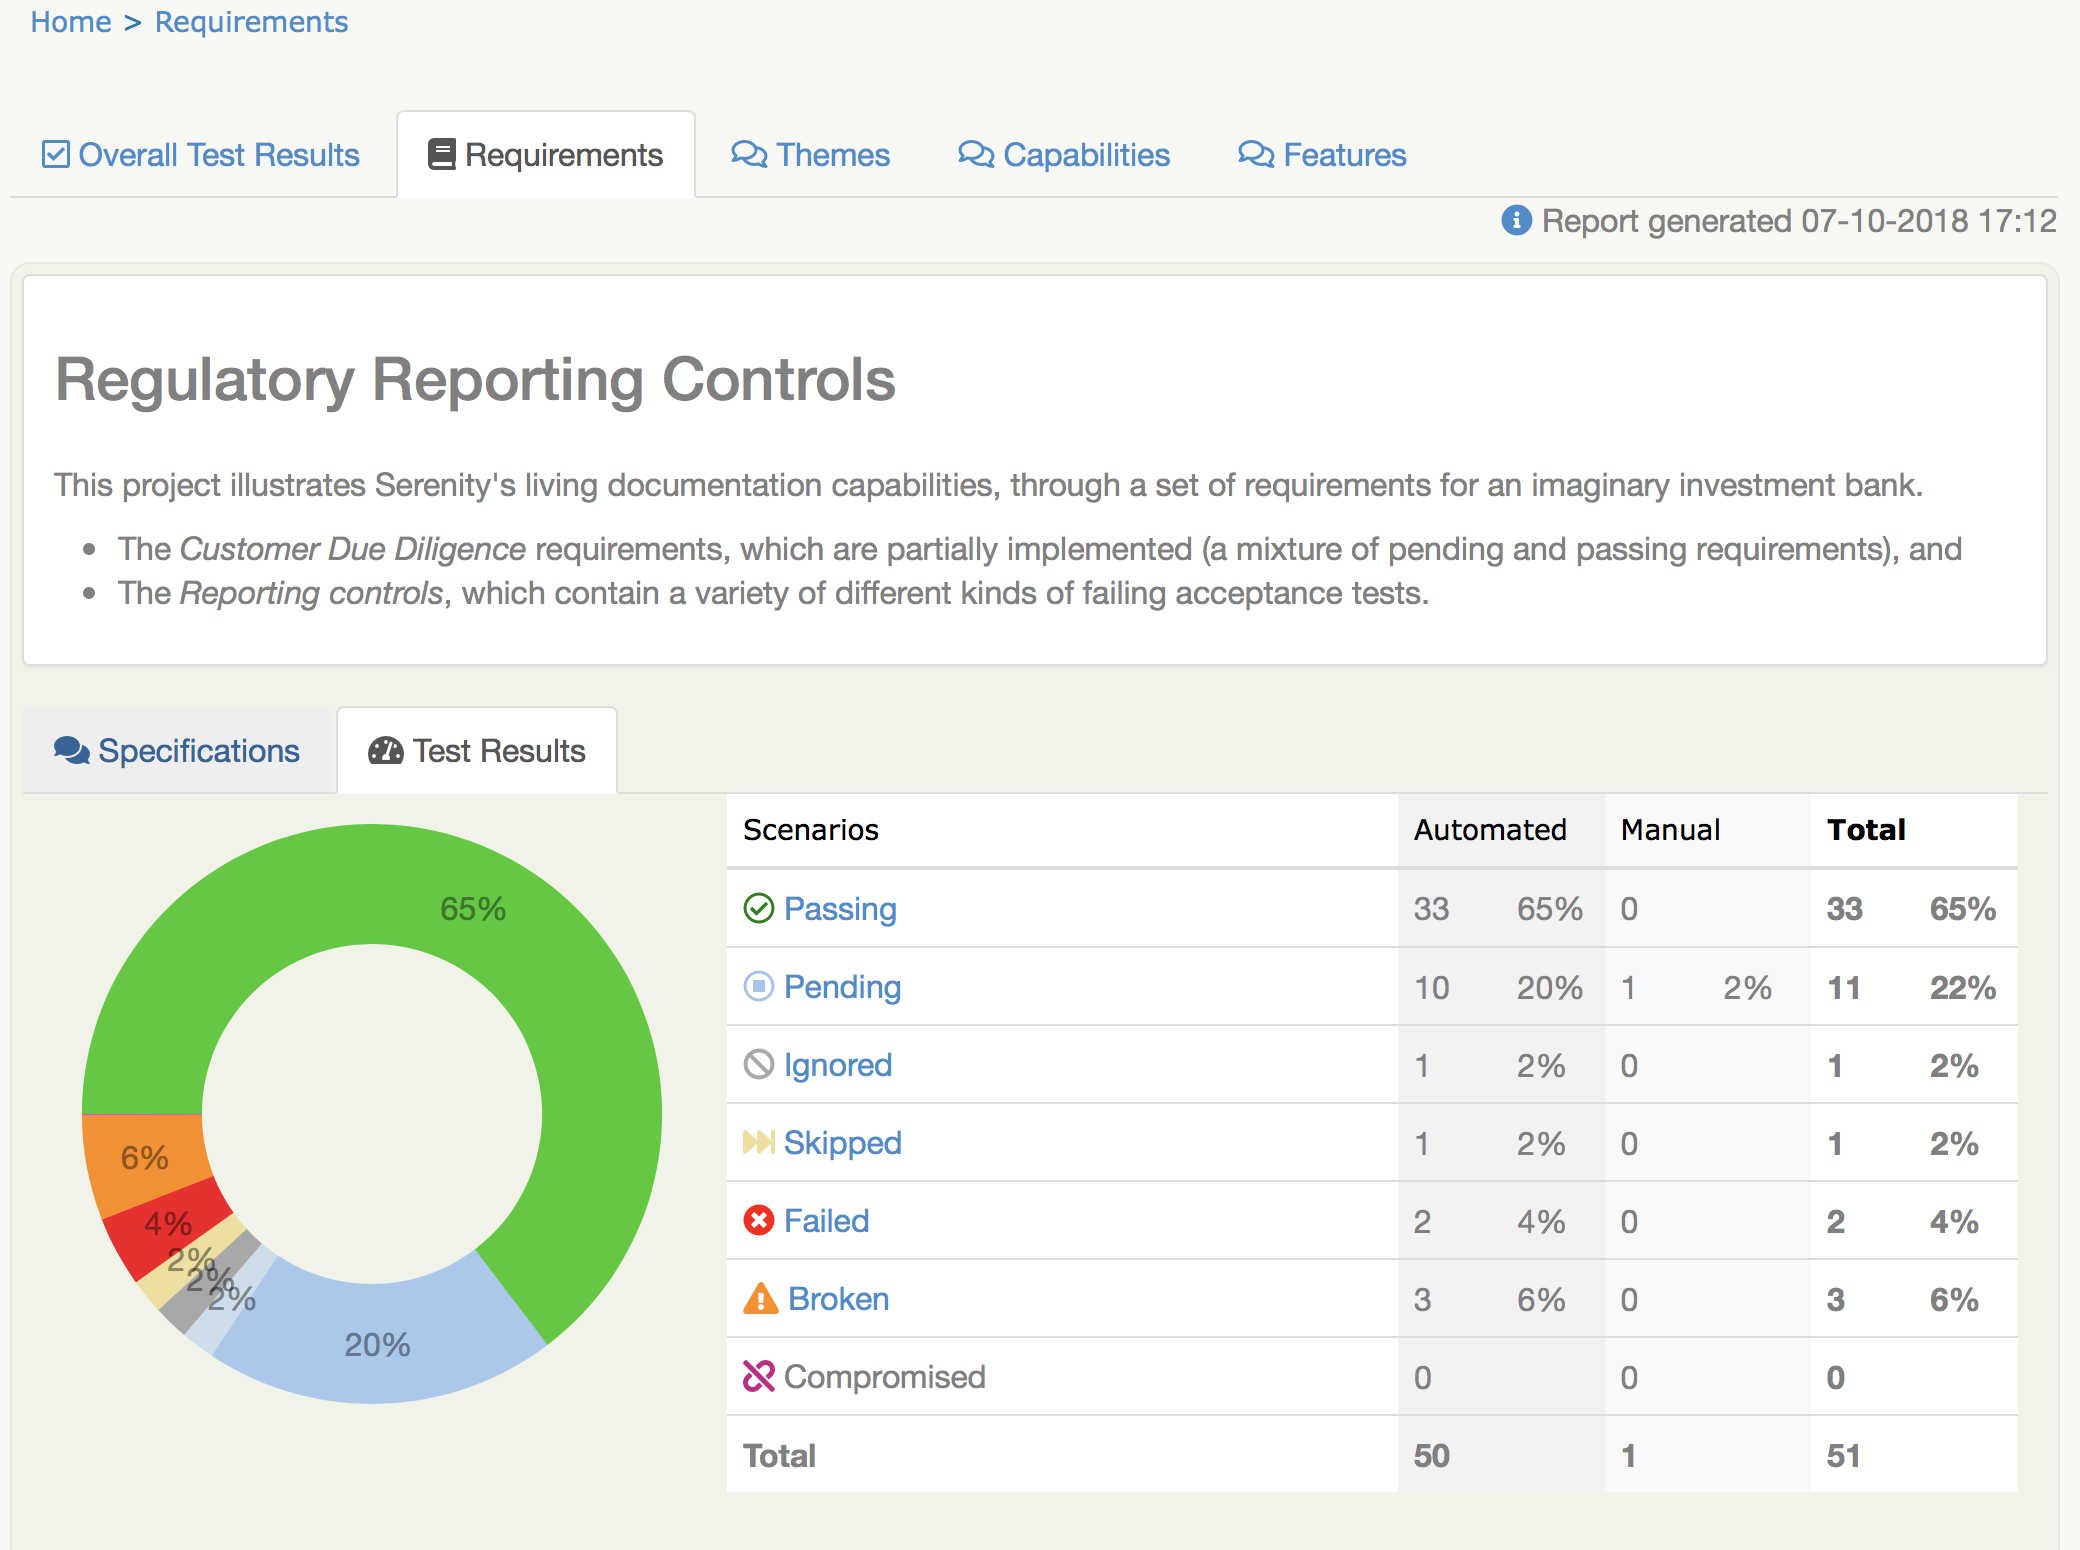The width and height of the screenshot is (2080, 1550).
Task: Click the Compromised broken-link icon
Action: click(759, 1376)
